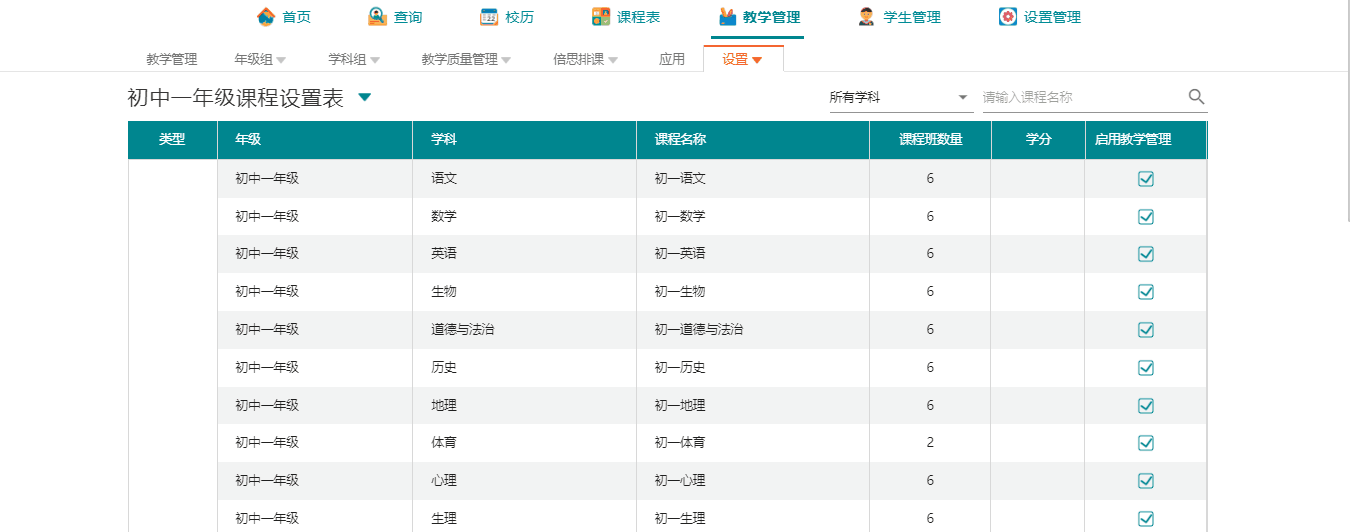Toggle 启用教学管理 checkbox for 初一心理
Image resolution: width=1350 pixels, height=532 pixels.
[1146, 481]
